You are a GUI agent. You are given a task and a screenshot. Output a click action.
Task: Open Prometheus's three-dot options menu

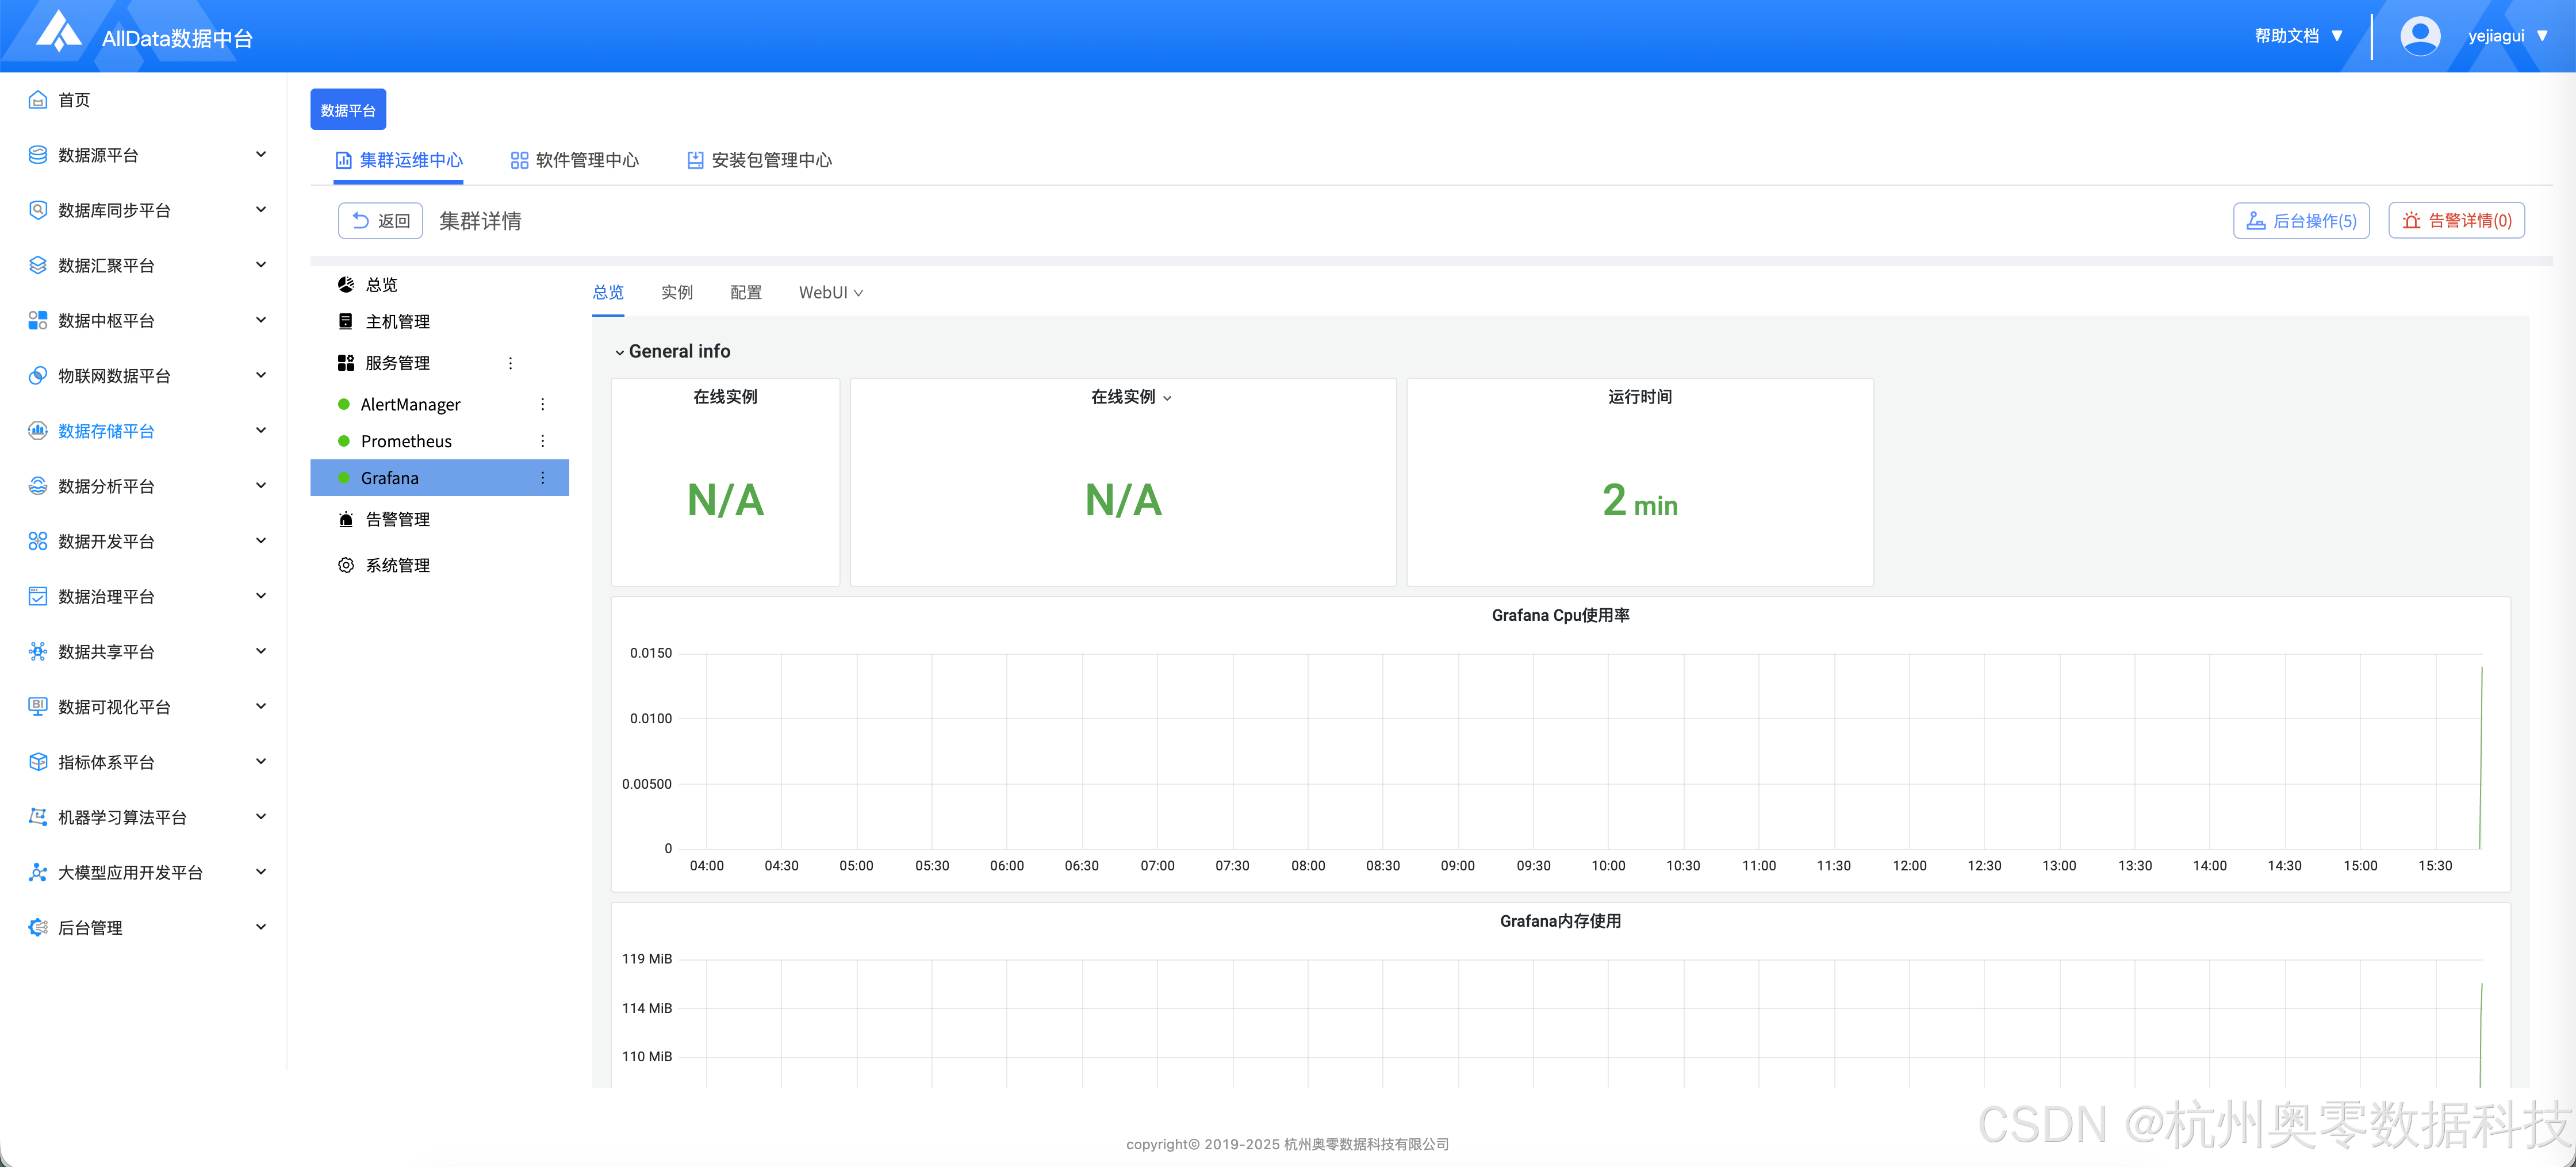(x=543, y=441)
